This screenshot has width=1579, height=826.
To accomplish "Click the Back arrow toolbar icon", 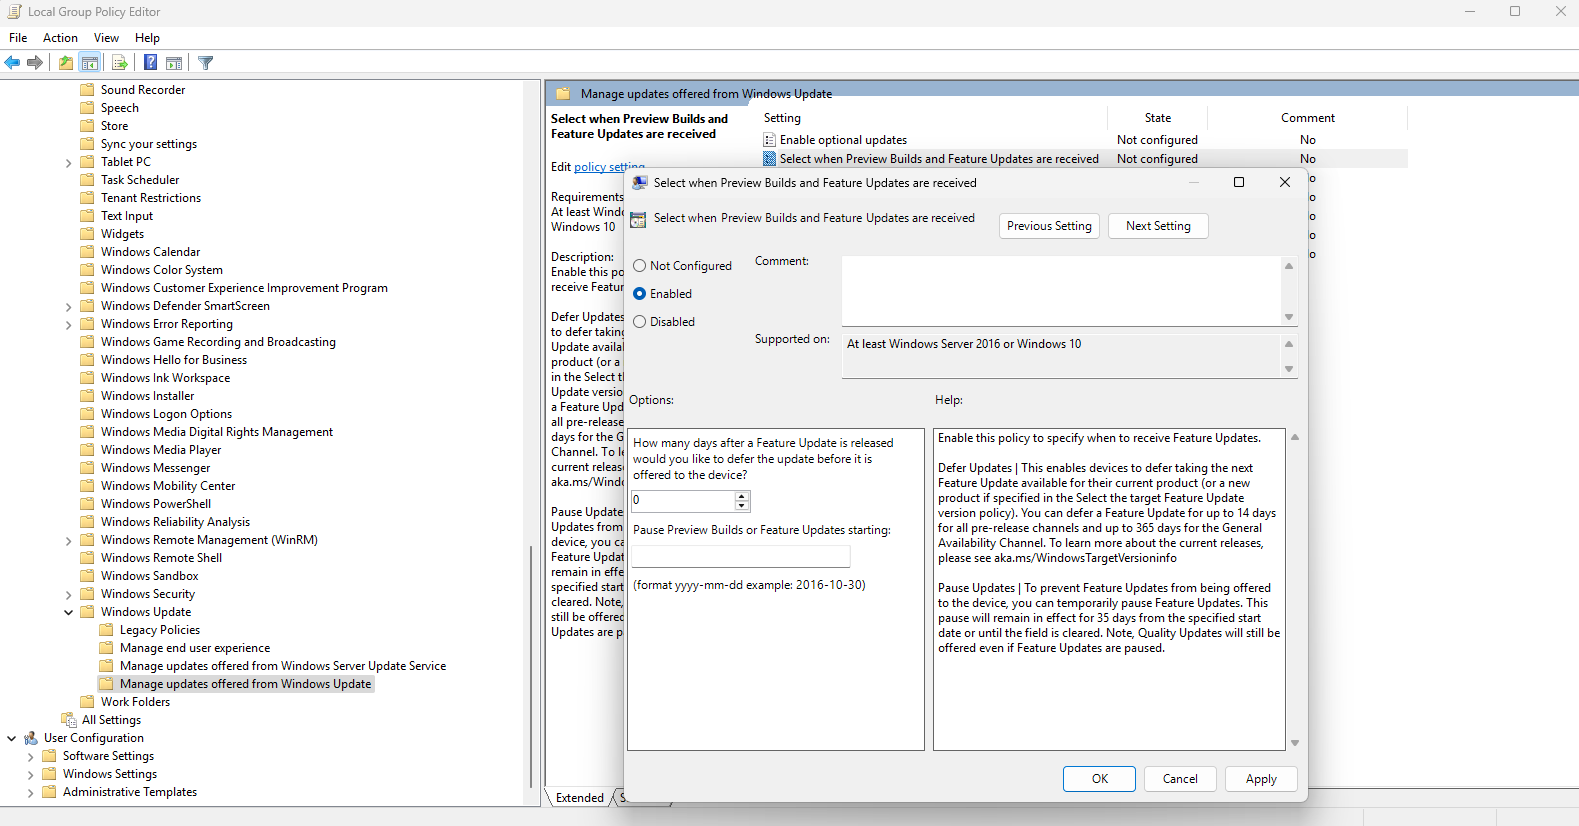I will pyautogui.click(x=12, y=63).
